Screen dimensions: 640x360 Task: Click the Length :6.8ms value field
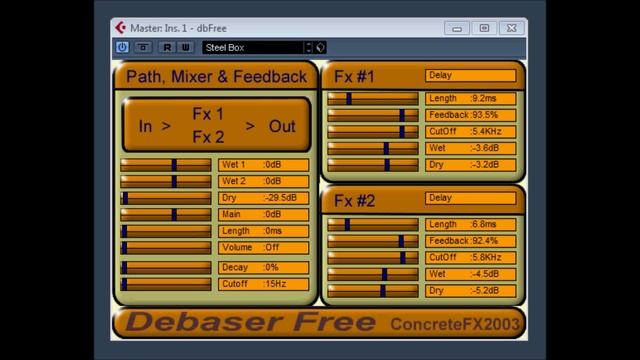point(470,224)
